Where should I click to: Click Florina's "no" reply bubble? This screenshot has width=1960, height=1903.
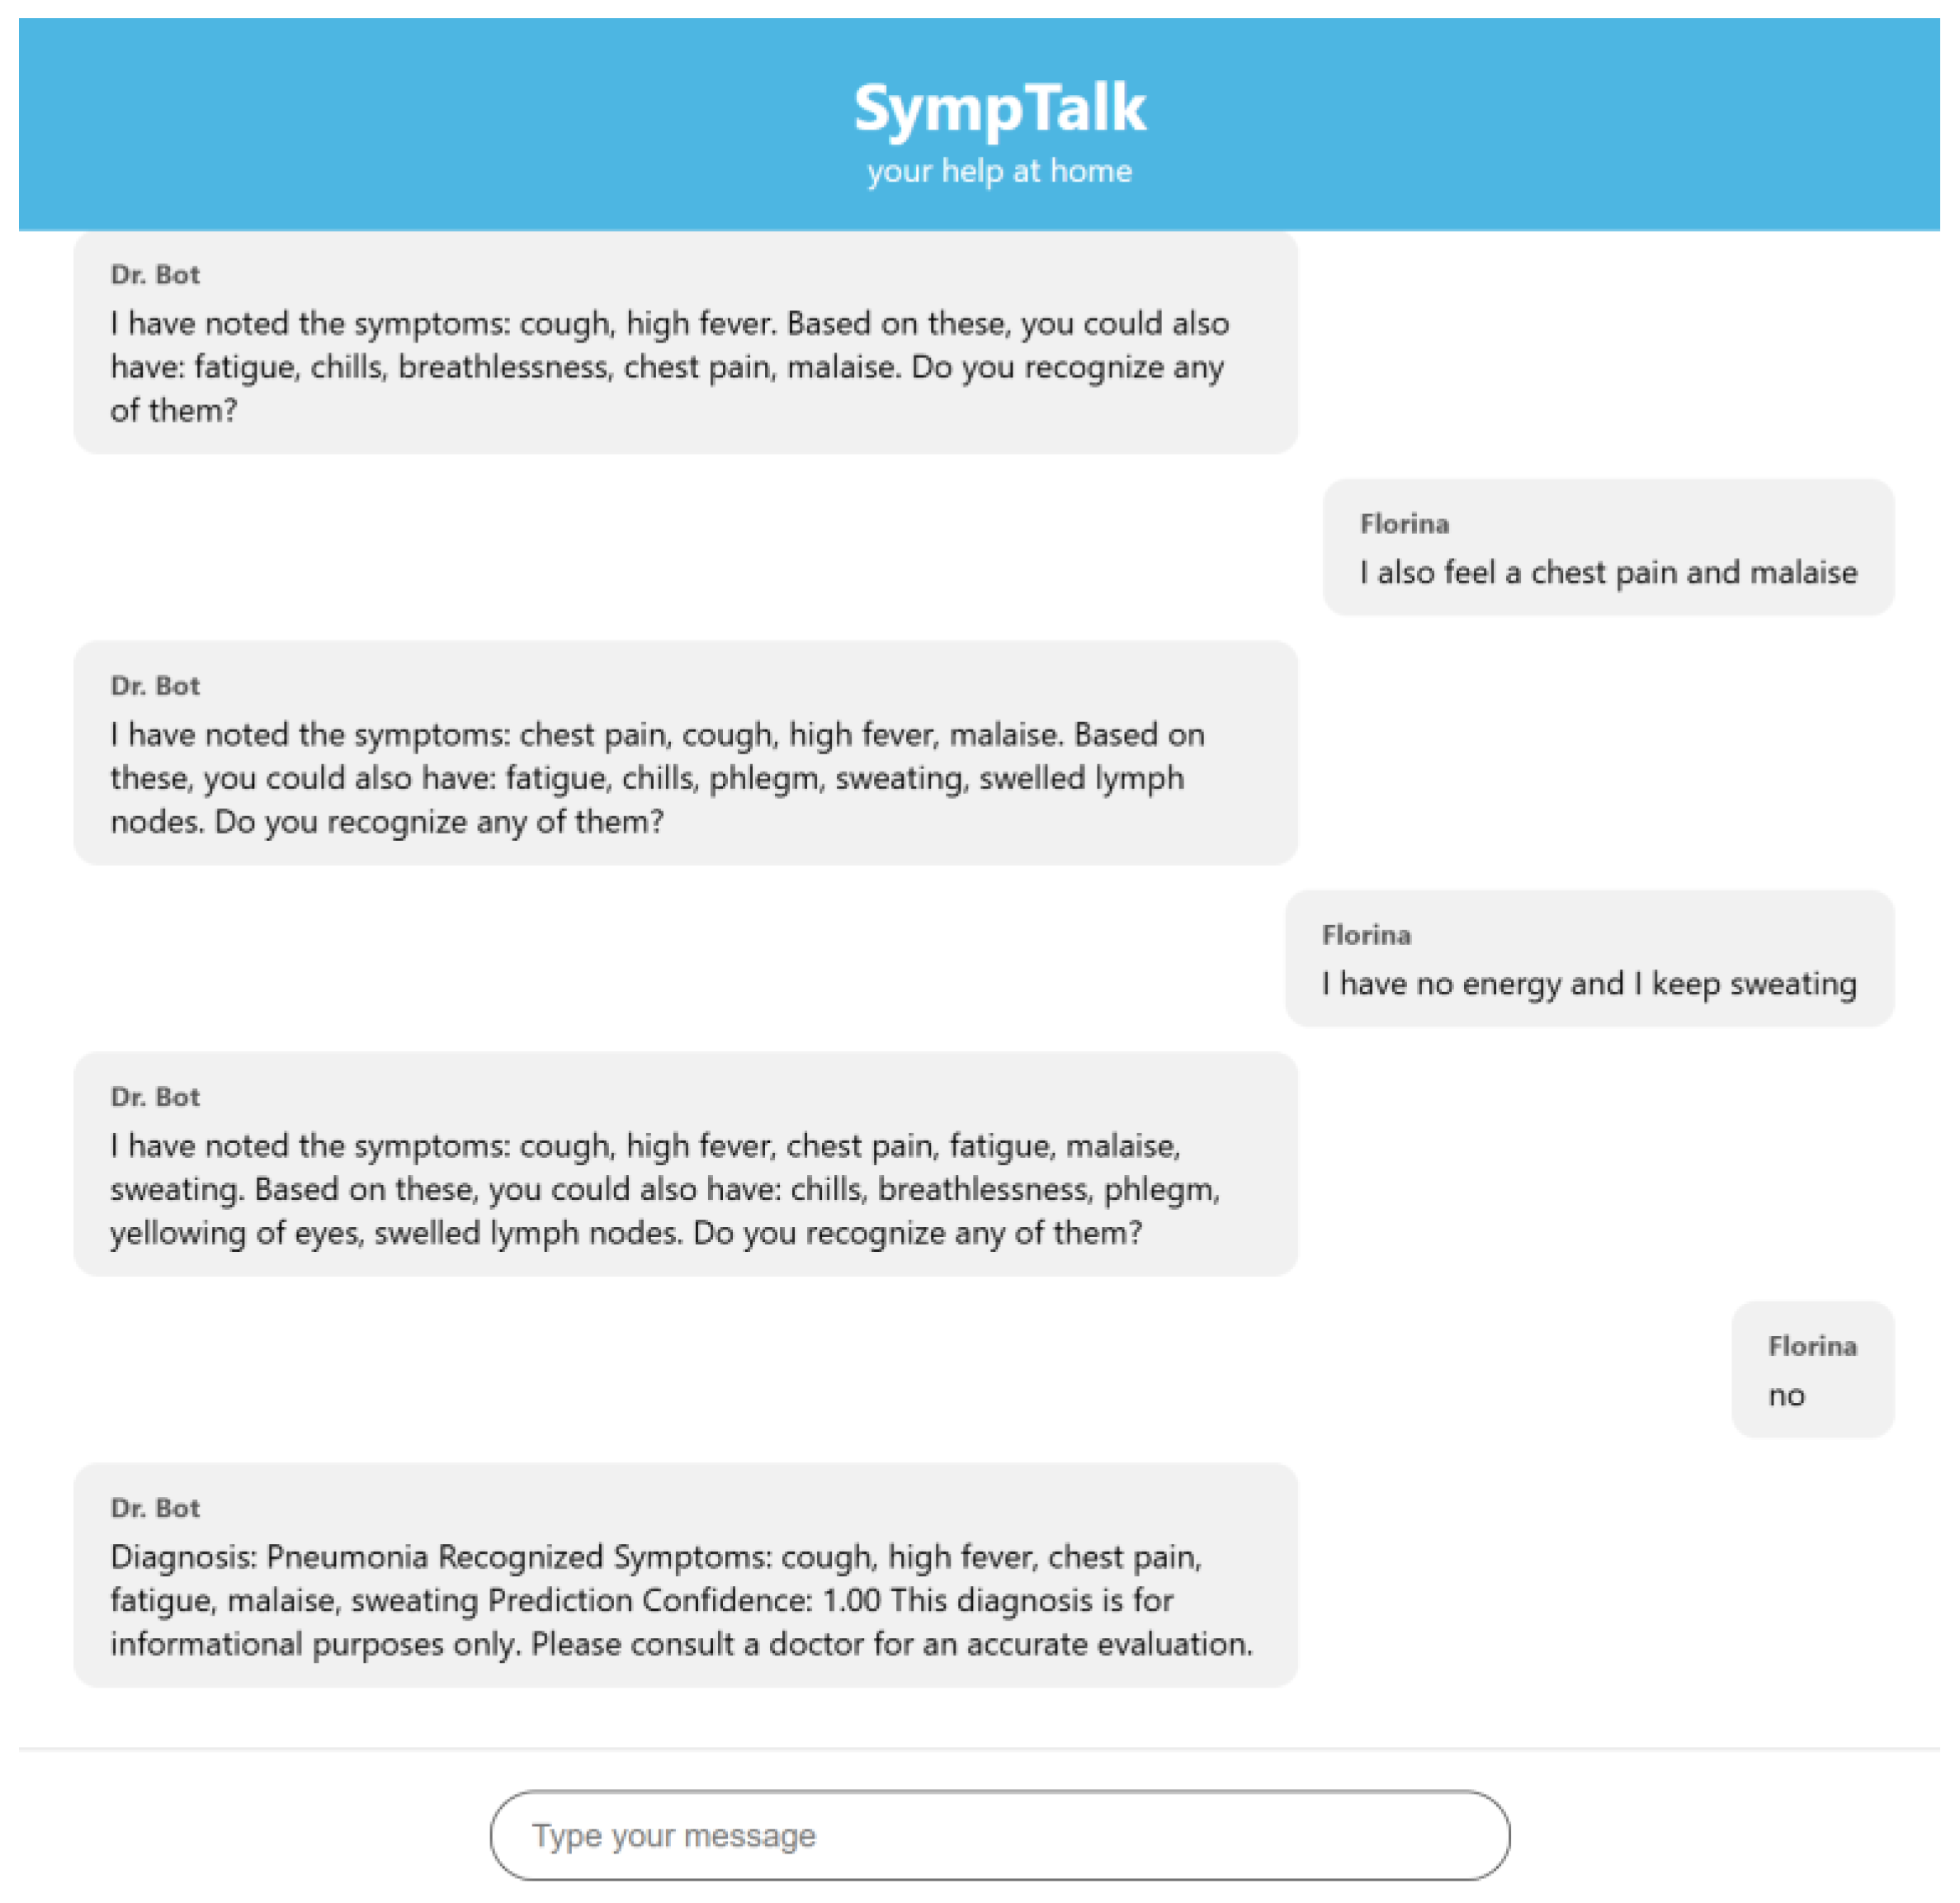click(1812, 1369)
